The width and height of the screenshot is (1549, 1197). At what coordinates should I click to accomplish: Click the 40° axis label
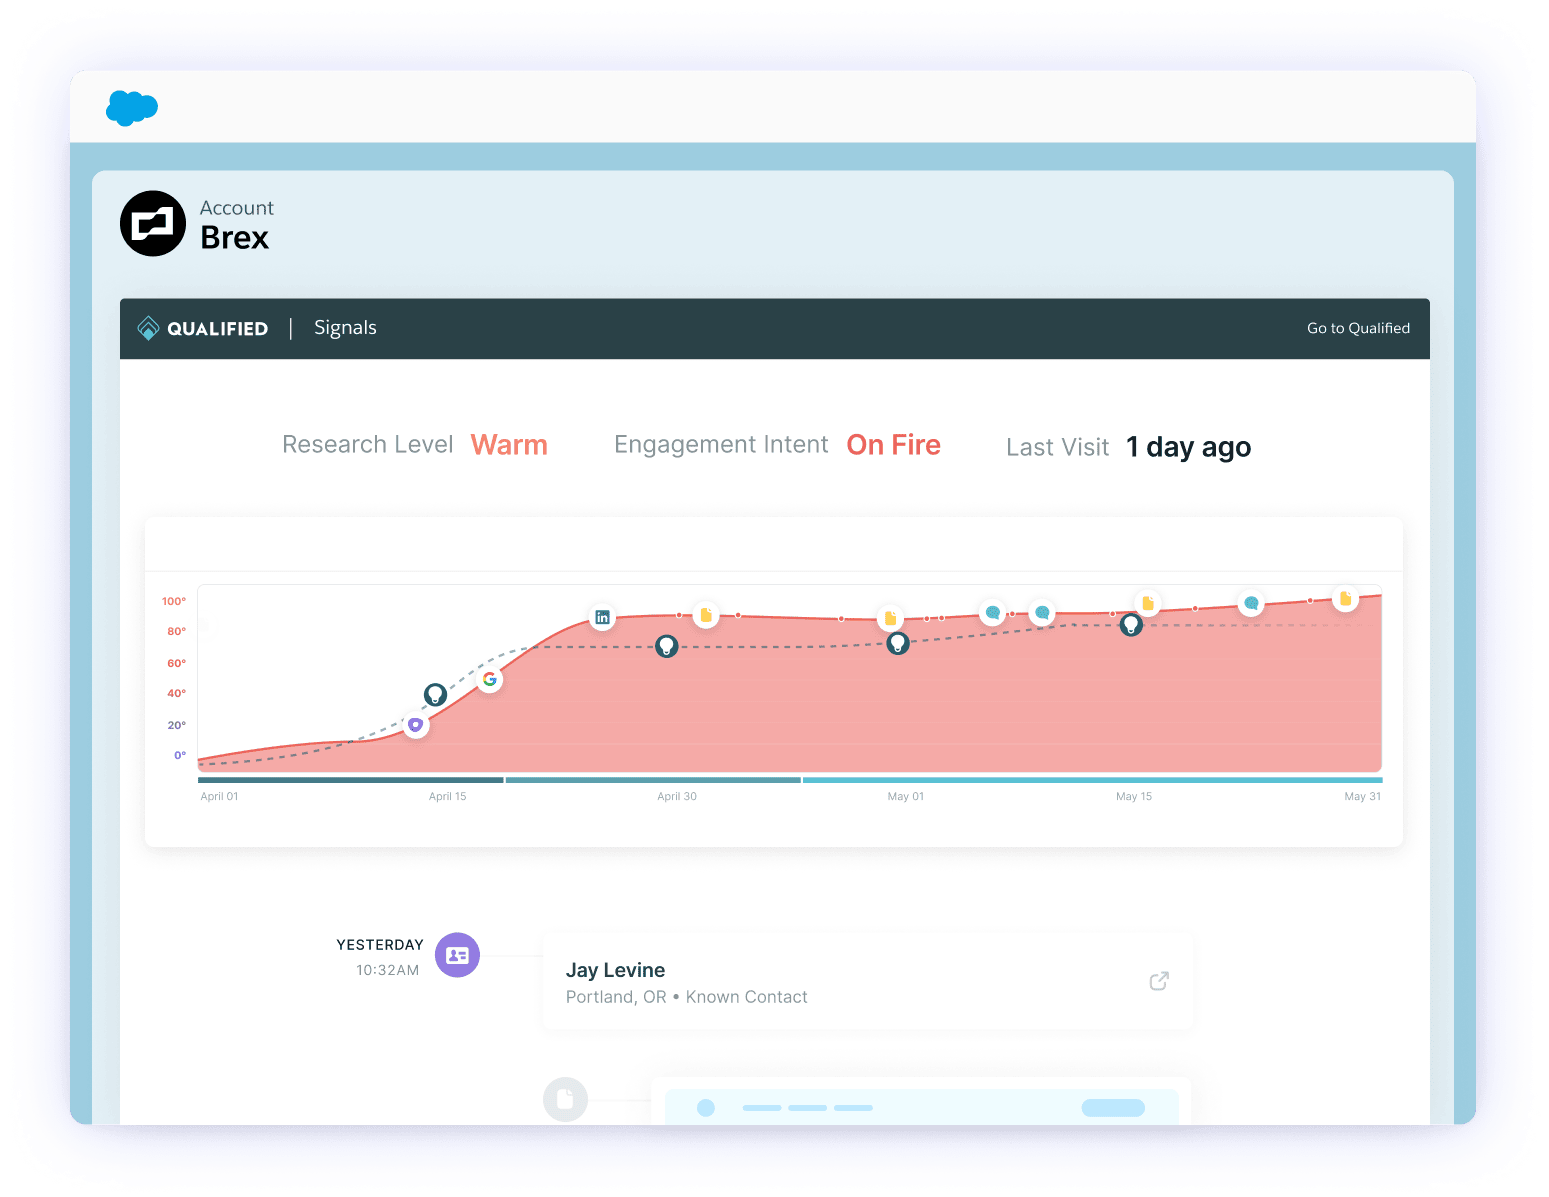pyautogui.click(x=176, y=693)
